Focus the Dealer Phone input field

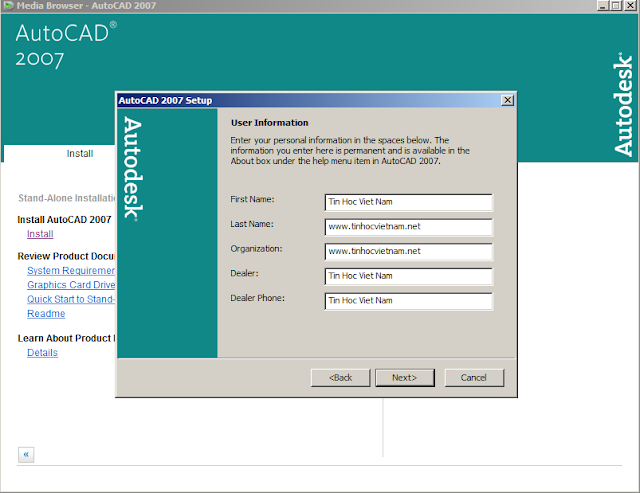coord(409,301)
